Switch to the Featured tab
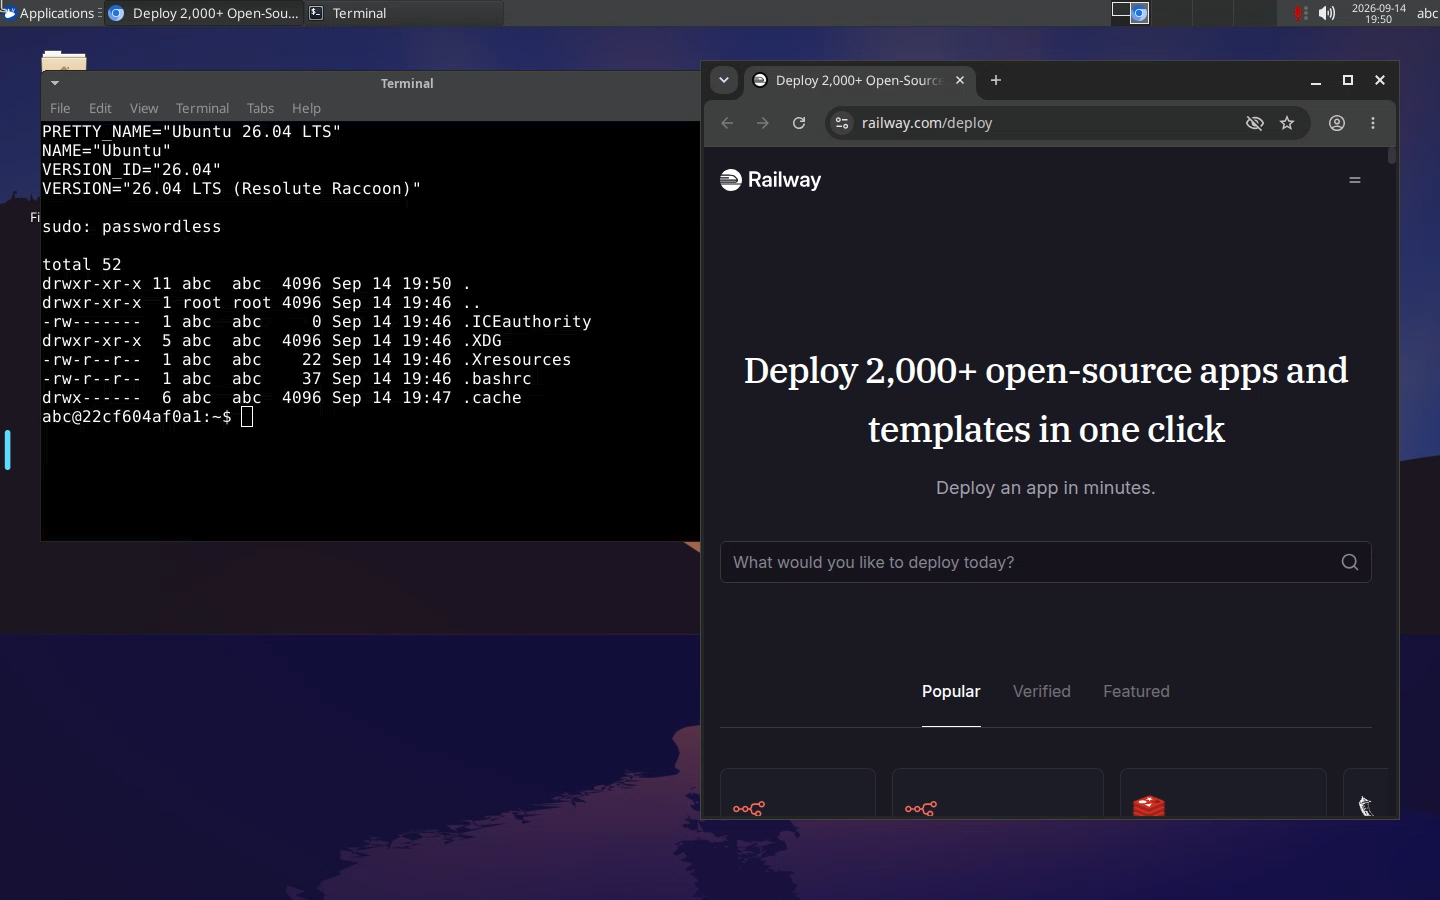This screenshot has width=1440, height=900. [x=1136, y=692]
